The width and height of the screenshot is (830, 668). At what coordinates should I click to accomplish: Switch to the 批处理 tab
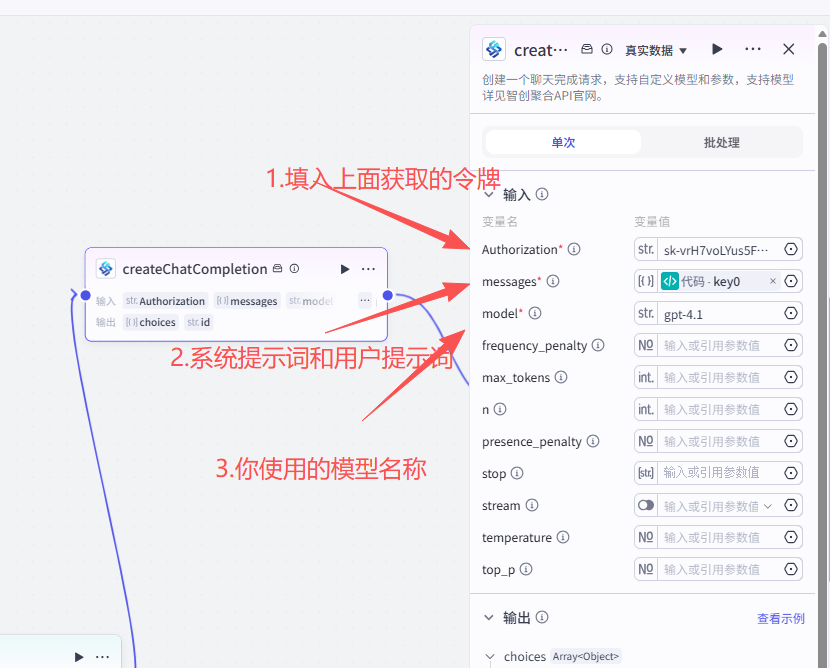pyautogui.click(x=722, y=141)
